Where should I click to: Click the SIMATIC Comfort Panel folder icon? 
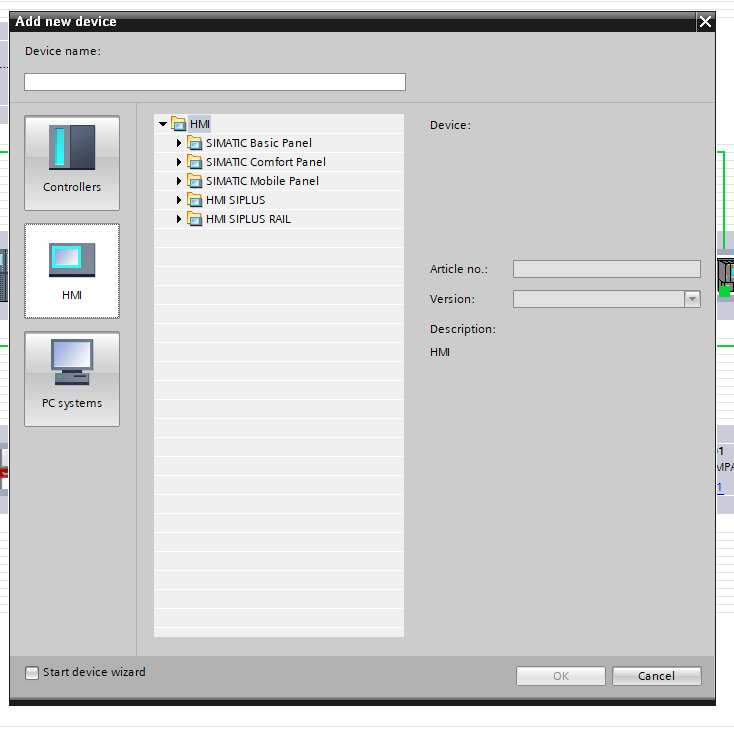(x=194, y=162)
